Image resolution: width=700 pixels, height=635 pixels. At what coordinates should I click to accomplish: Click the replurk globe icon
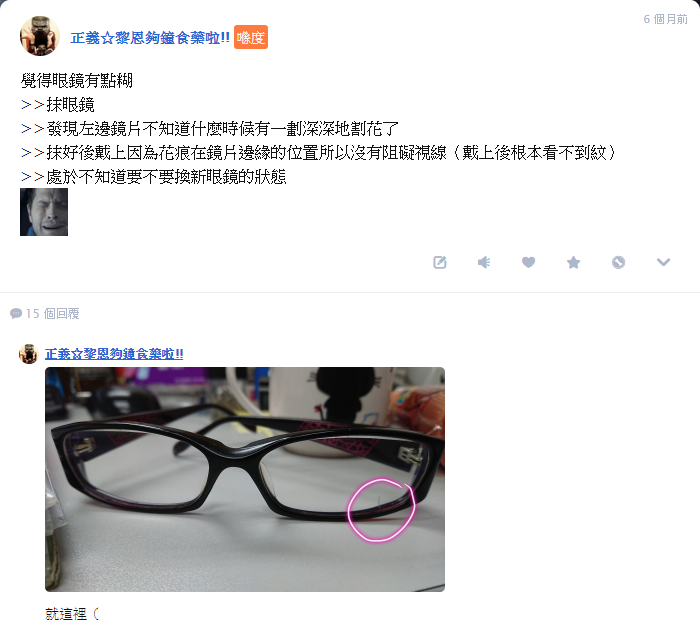pos(618,262)
